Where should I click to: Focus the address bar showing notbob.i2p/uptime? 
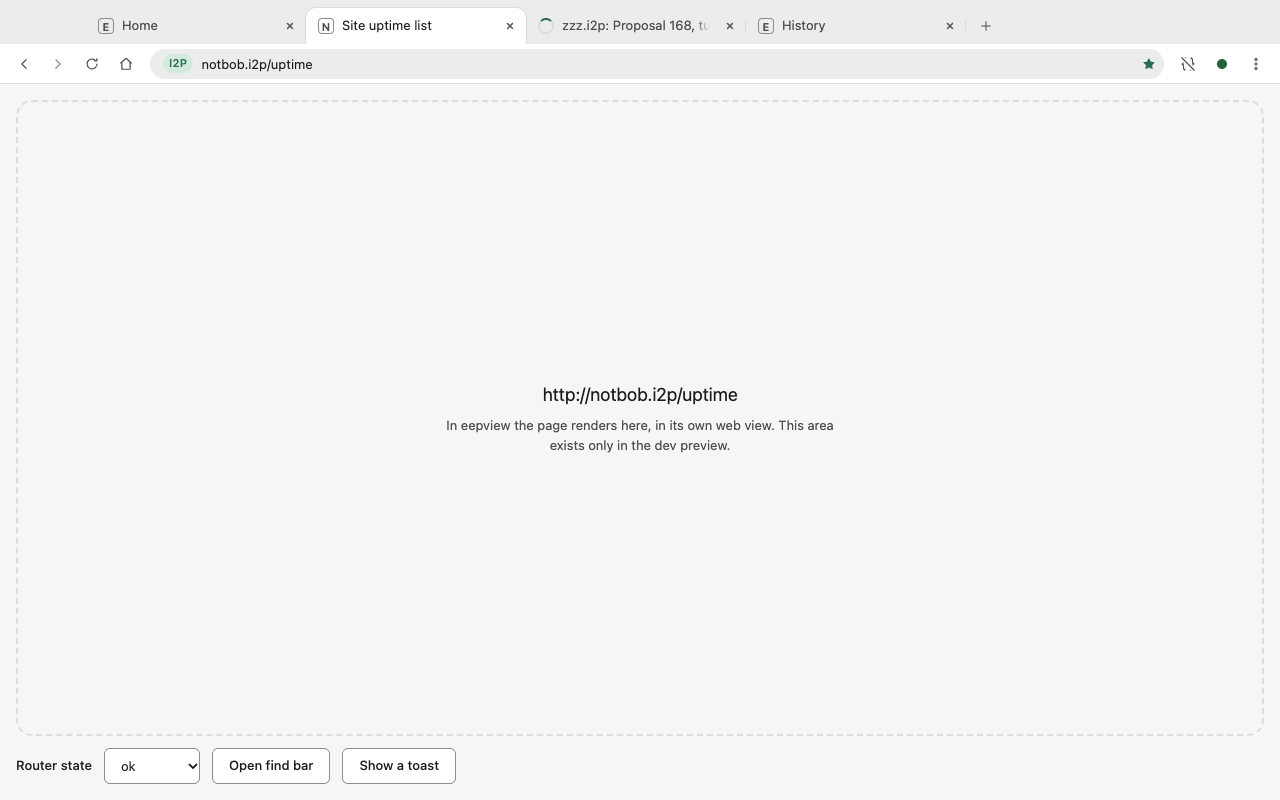point(656,64)
